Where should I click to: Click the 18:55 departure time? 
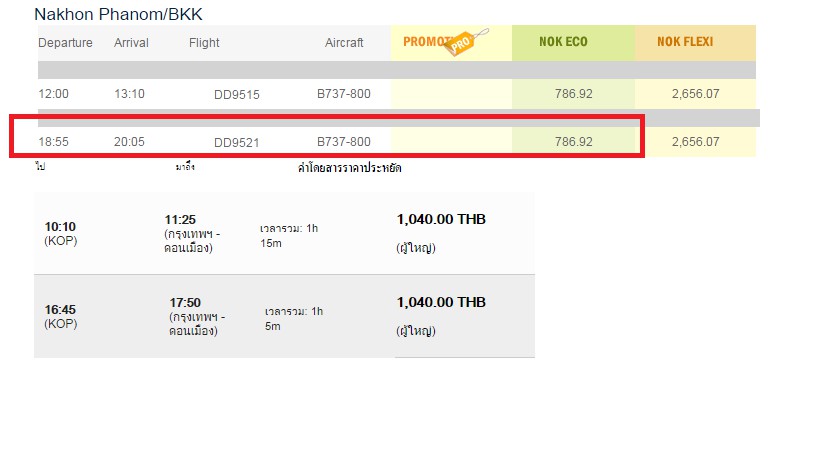(53, 142)
